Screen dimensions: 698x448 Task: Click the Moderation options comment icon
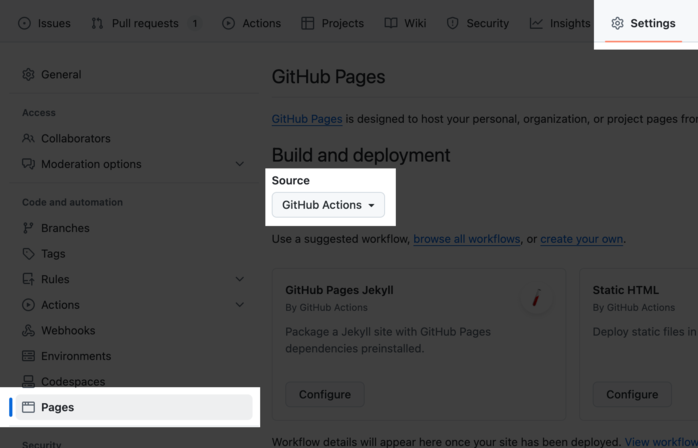point(28,164)
